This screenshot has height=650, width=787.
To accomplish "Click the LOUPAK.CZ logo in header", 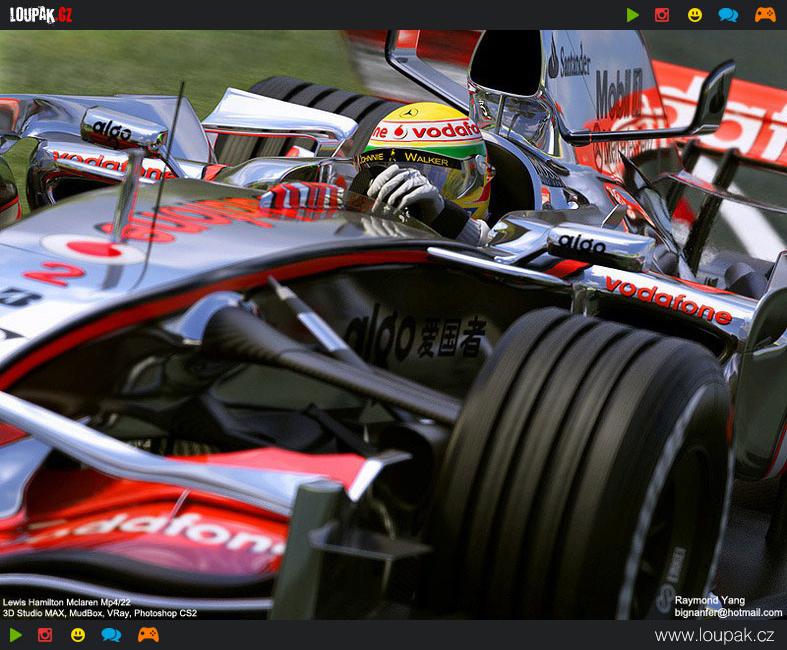I will 41,14.
